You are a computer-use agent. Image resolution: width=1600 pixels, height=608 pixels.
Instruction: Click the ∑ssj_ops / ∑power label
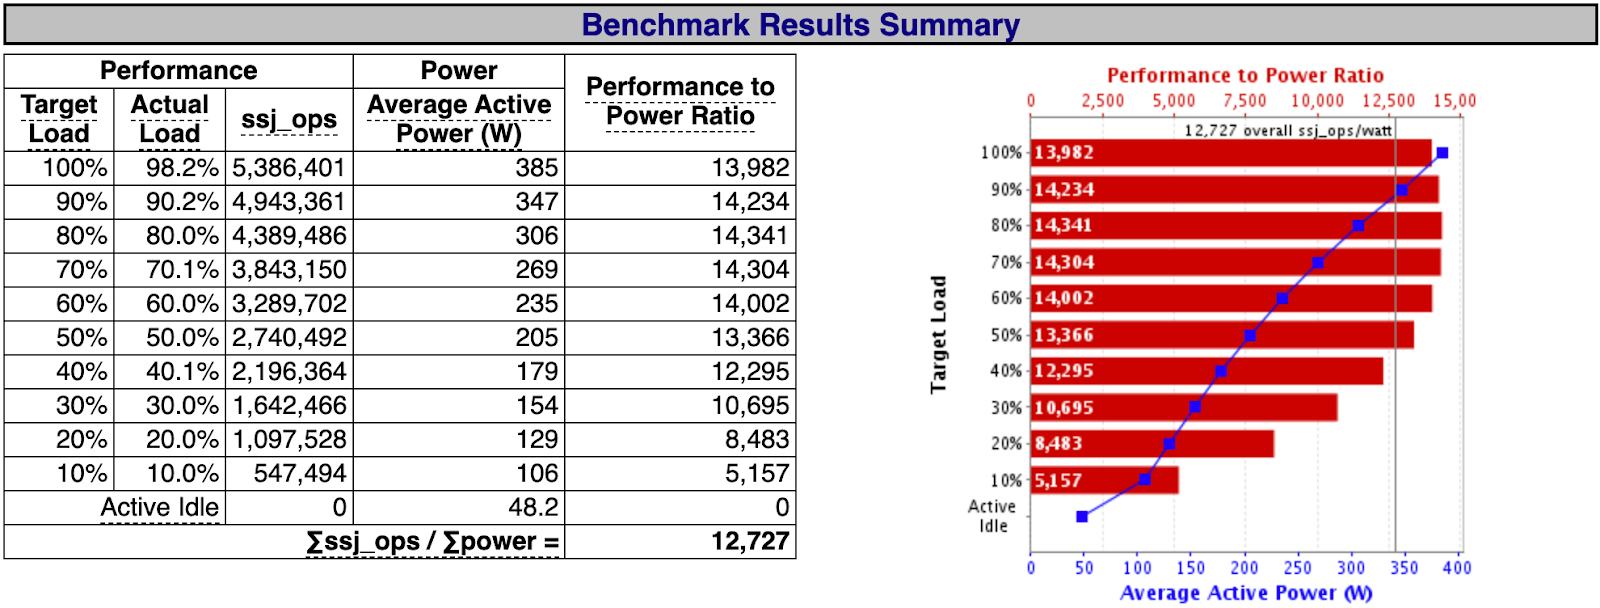click(x=433, y=541)
